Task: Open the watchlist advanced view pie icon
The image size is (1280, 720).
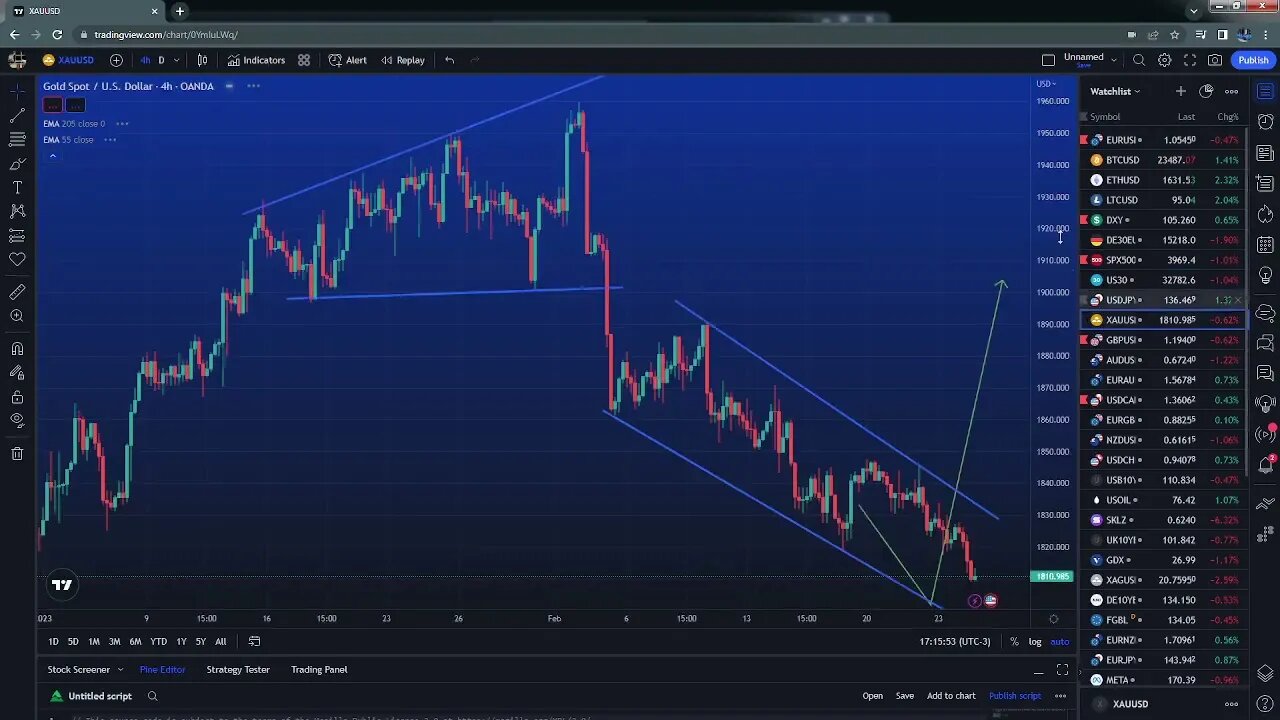Action: click(x=1206, y=91)
